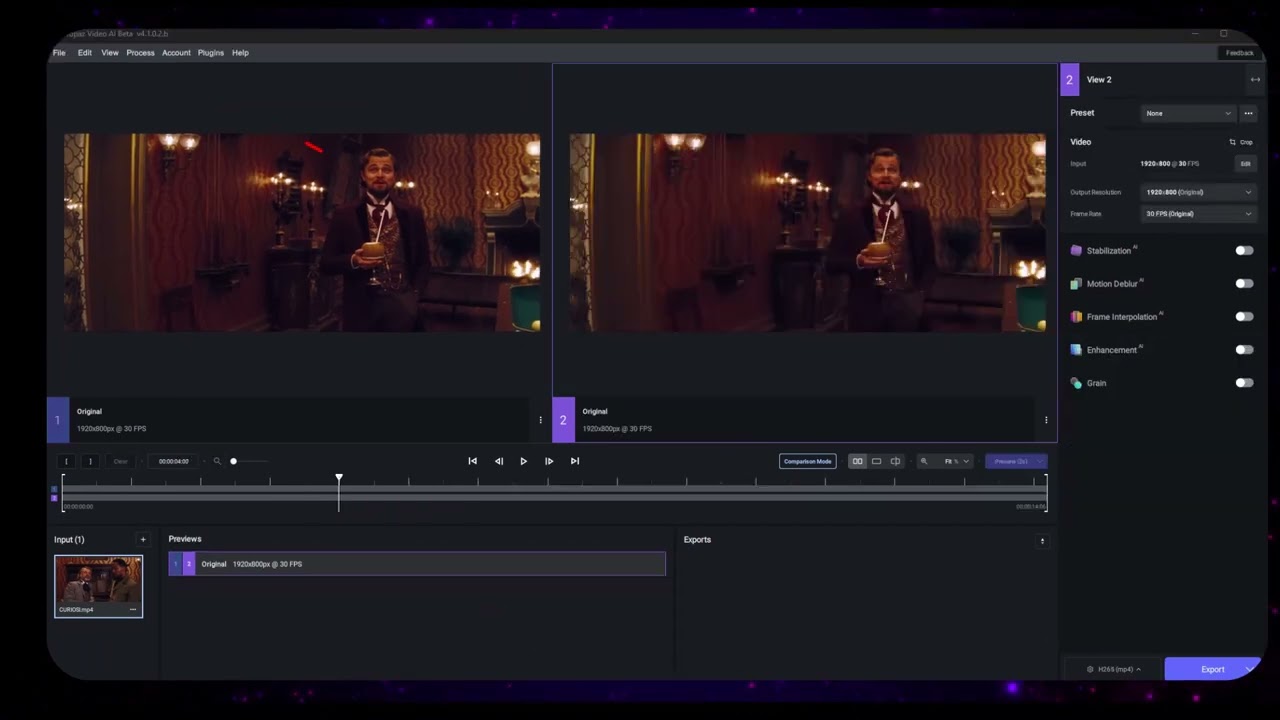Viewport: 1280px width, 720px height.
Task: Click the Stabilization filter icon
Action: (x=1076, y=251)
